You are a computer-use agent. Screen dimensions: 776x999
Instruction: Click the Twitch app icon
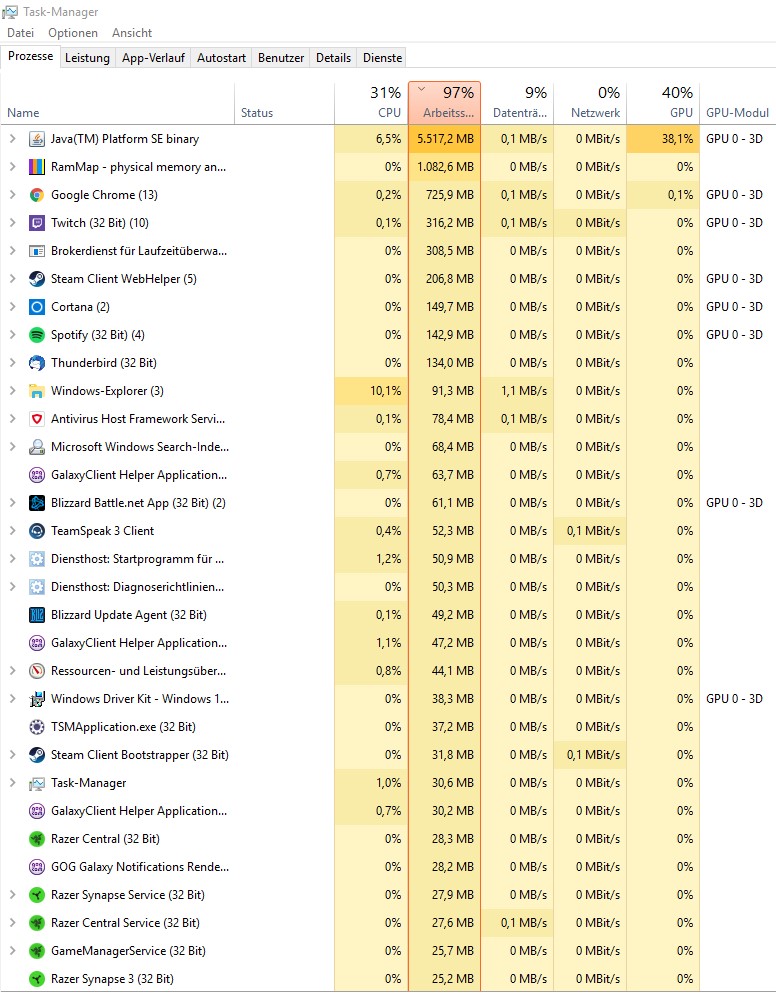pos(37,223)
